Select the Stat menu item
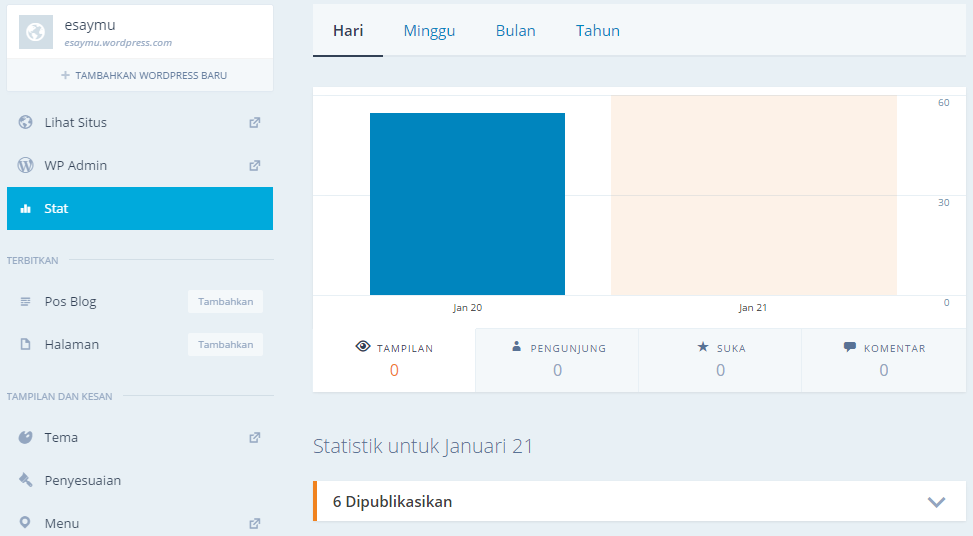The width and height of the screenshot is (973, 536). coord(140,208)
